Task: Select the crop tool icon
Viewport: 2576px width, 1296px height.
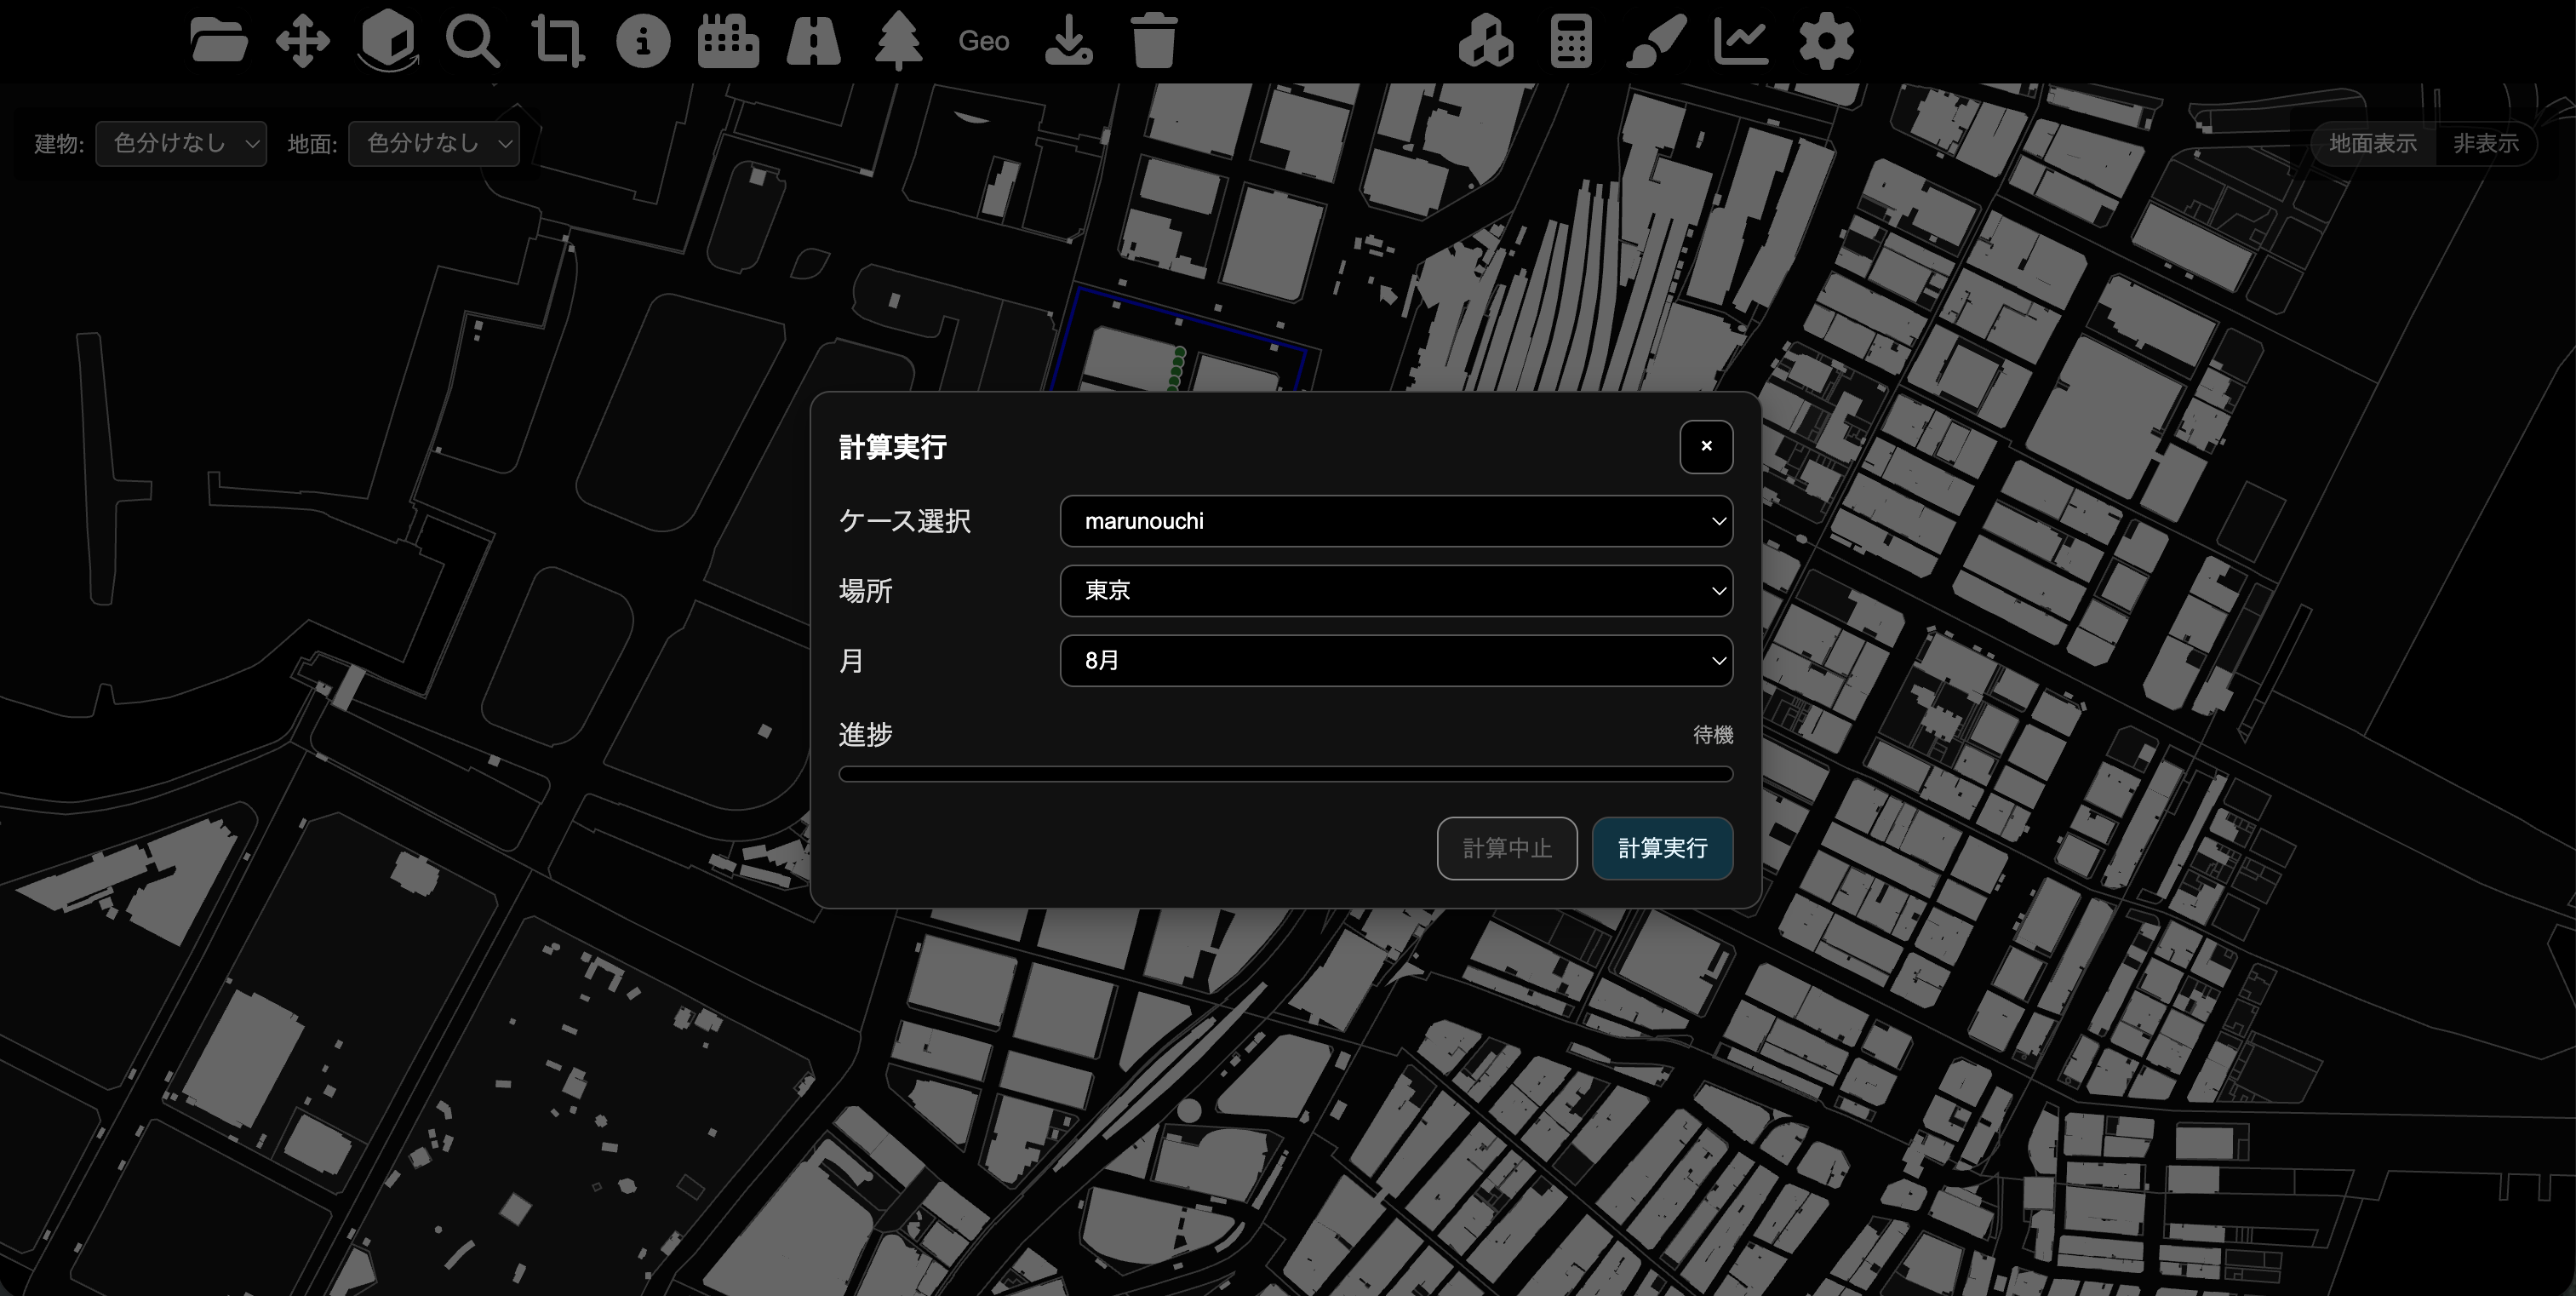Action: click(x=558, y=41)
